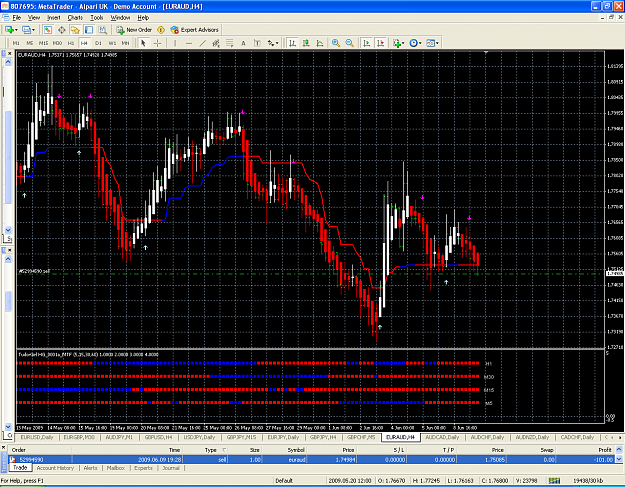Open the Profiles toolbar icon
Screen dimensions: 625x487
pyautogui.click(x=26, y=30)
